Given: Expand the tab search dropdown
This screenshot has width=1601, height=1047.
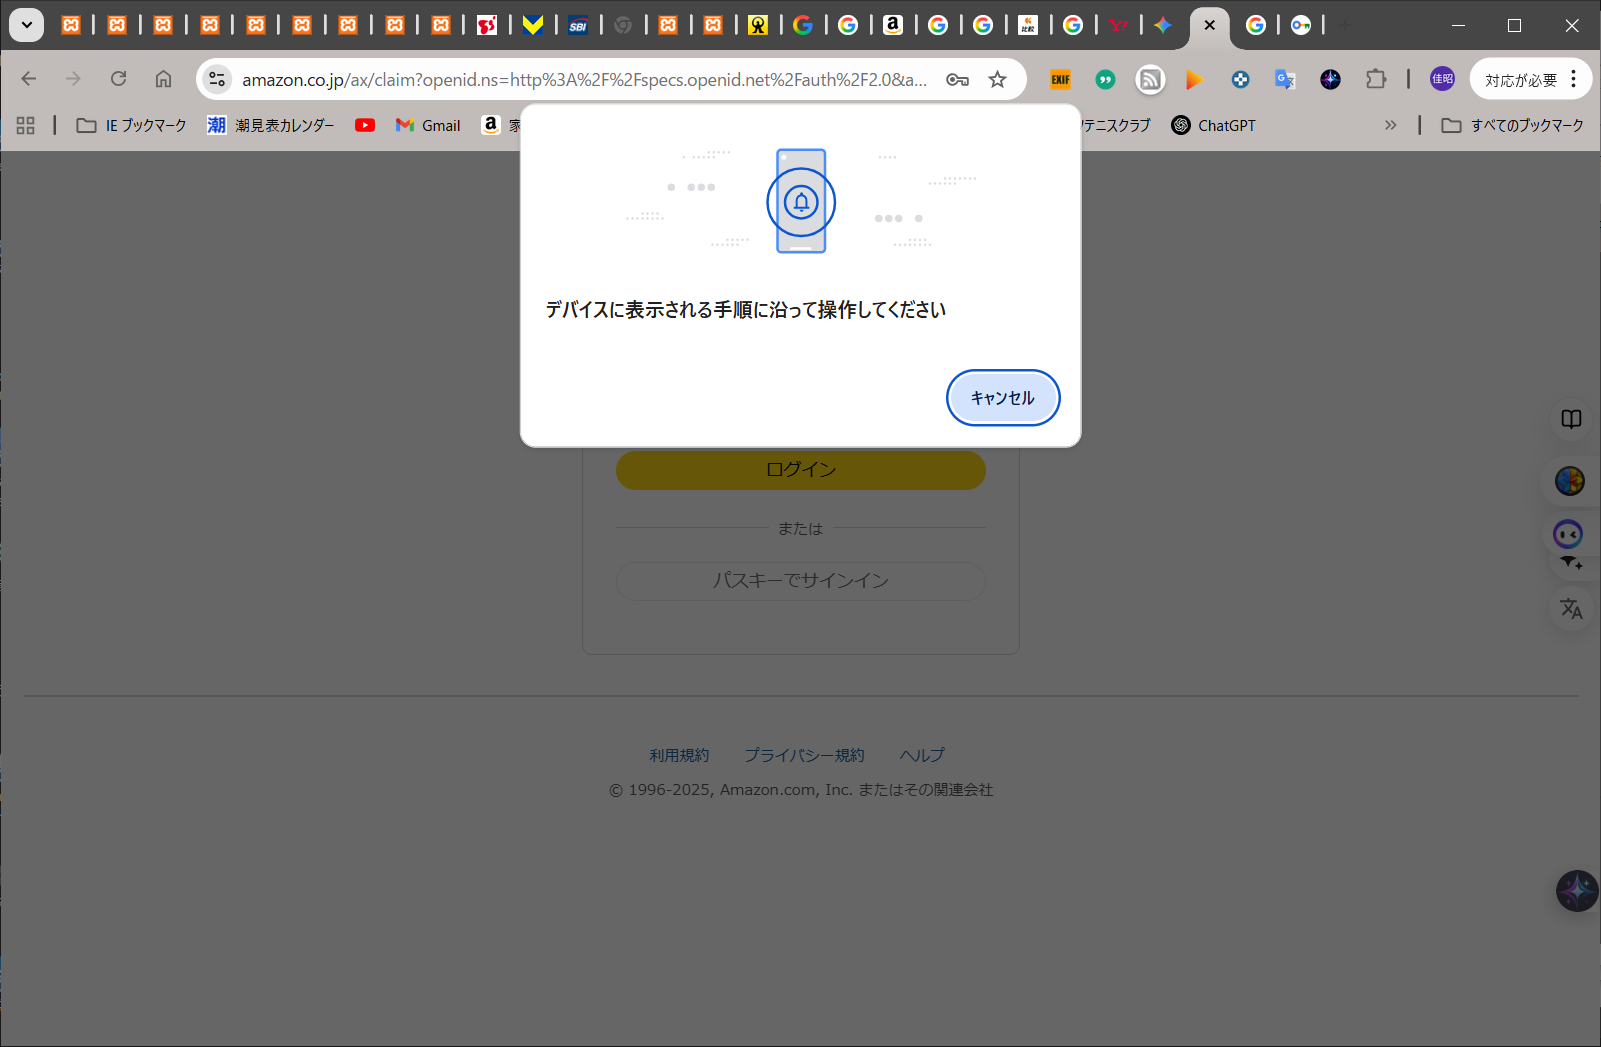Looking at the screenshot, I should (27, 25).
